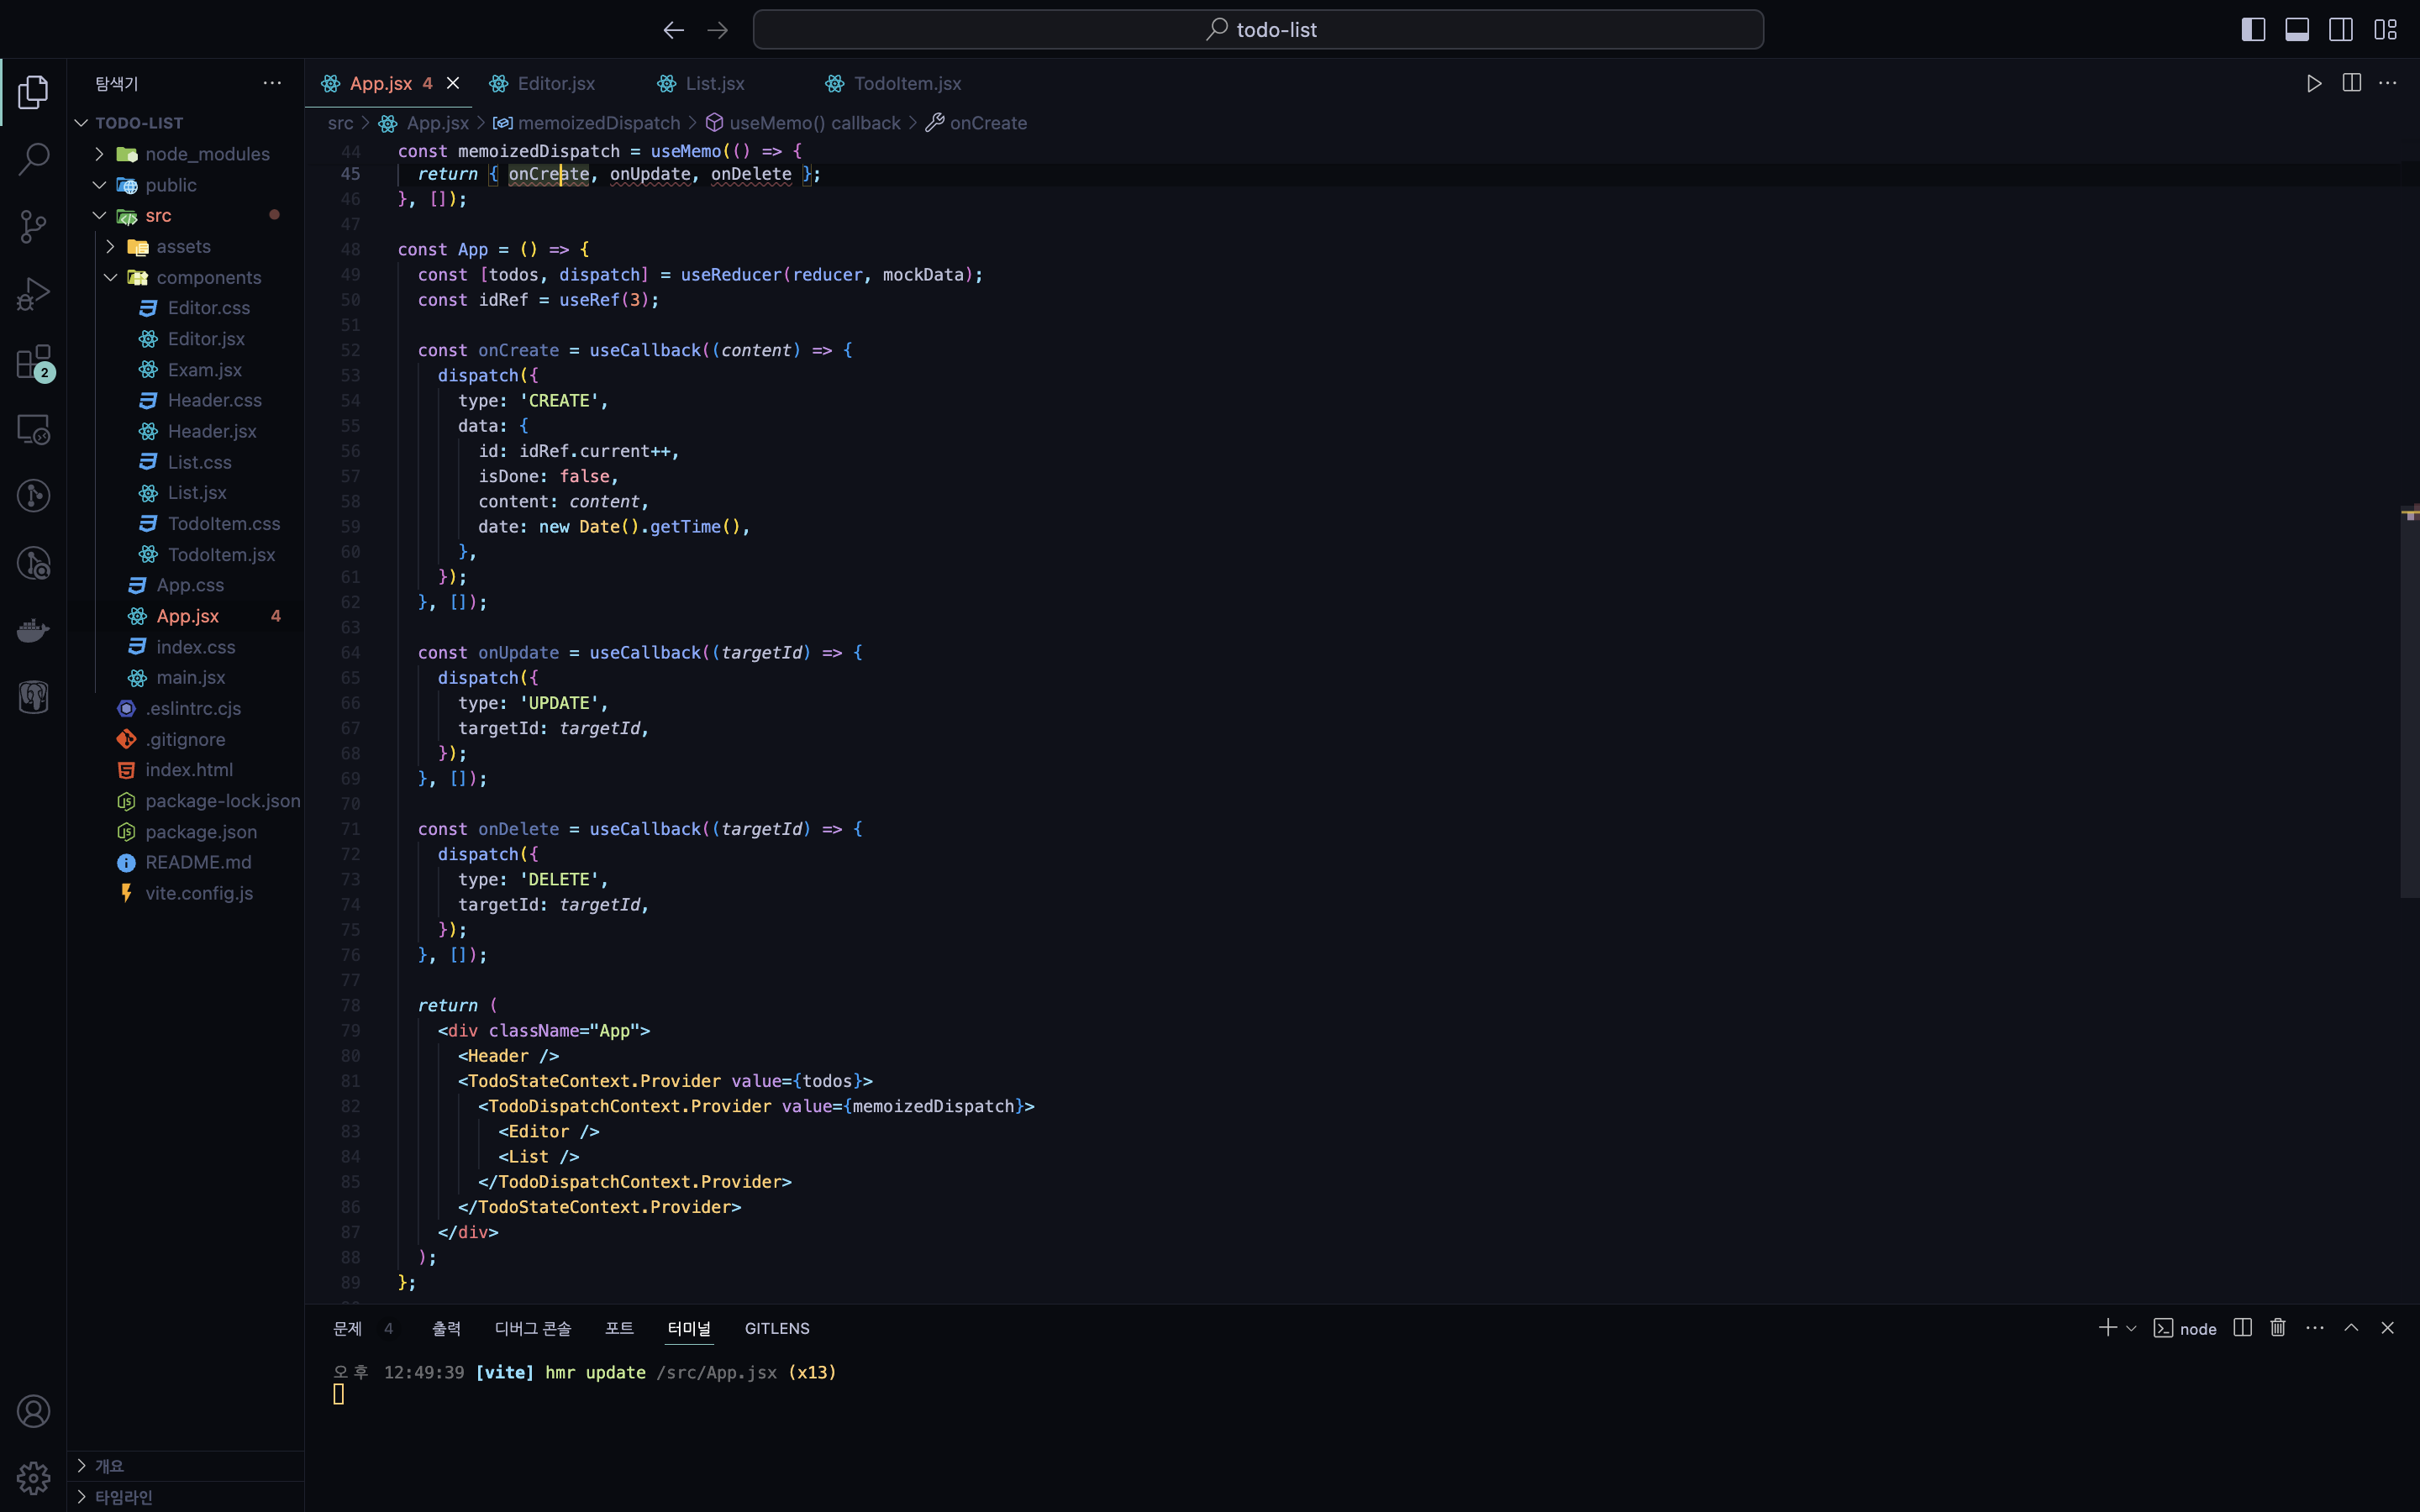The width and height of the screenshot is (2420, 1512).
Task: Open the Docker sidebar icon
Action: (34, 630)
